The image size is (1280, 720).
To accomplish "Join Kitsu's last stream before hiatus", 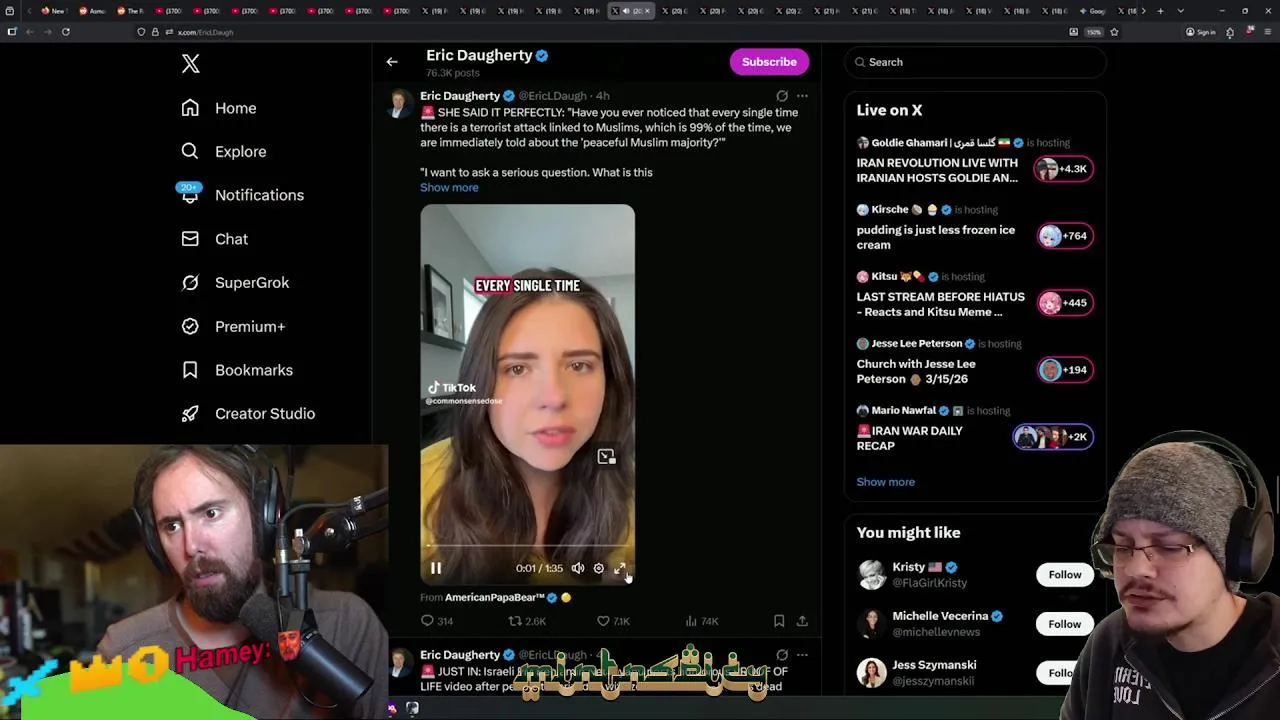I will coord(940,304).
